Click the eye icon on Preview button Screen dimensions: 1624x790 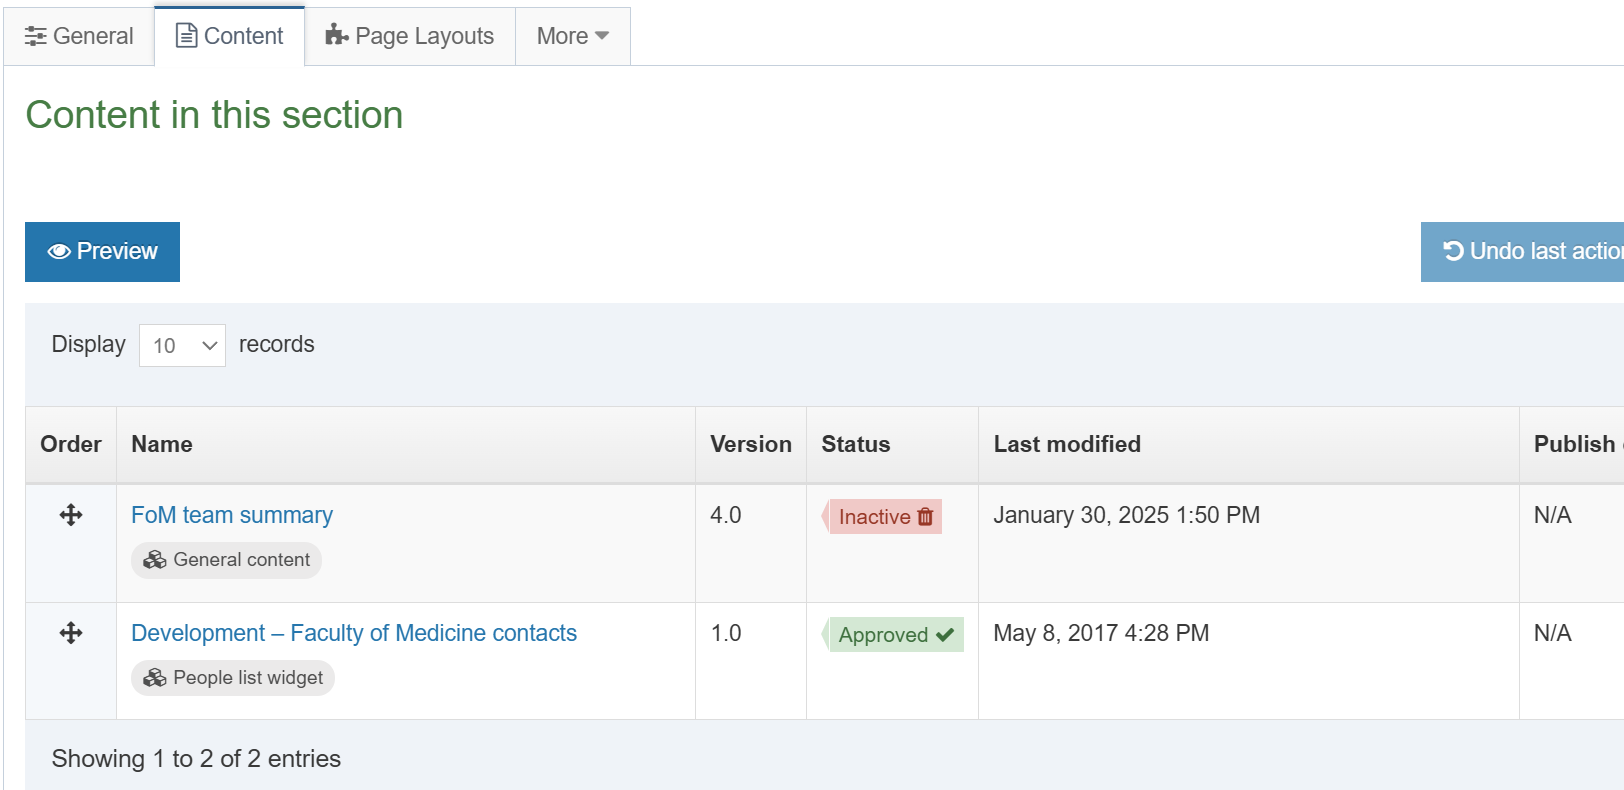click(x=59, y=252)
